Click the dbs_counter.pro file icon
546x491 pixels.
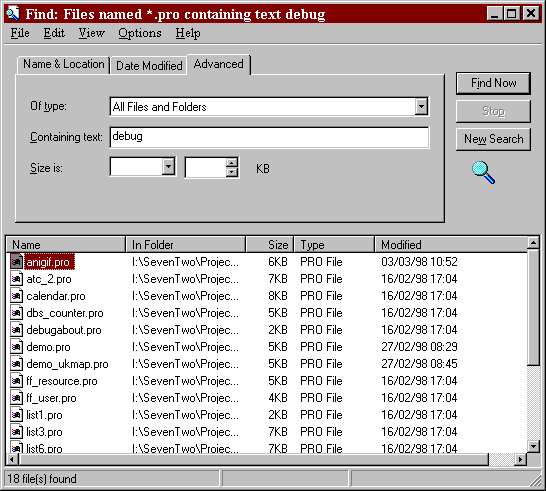[16, 313]
